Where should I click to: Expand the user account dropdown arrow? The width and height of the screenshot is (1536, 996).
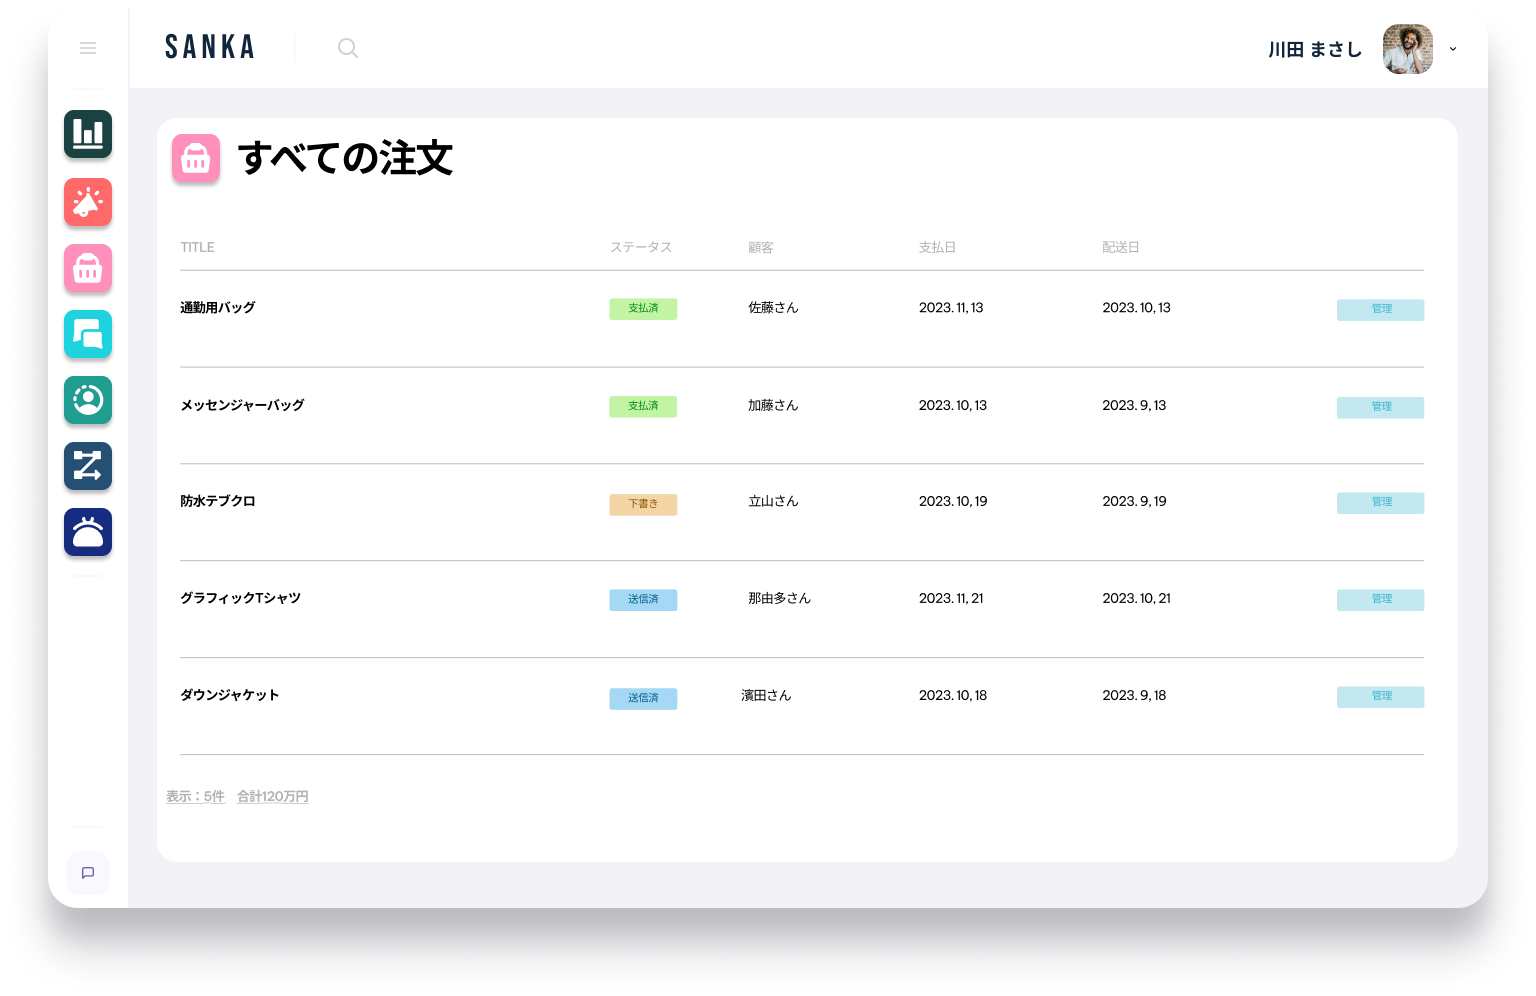(x=1453, y=49)
